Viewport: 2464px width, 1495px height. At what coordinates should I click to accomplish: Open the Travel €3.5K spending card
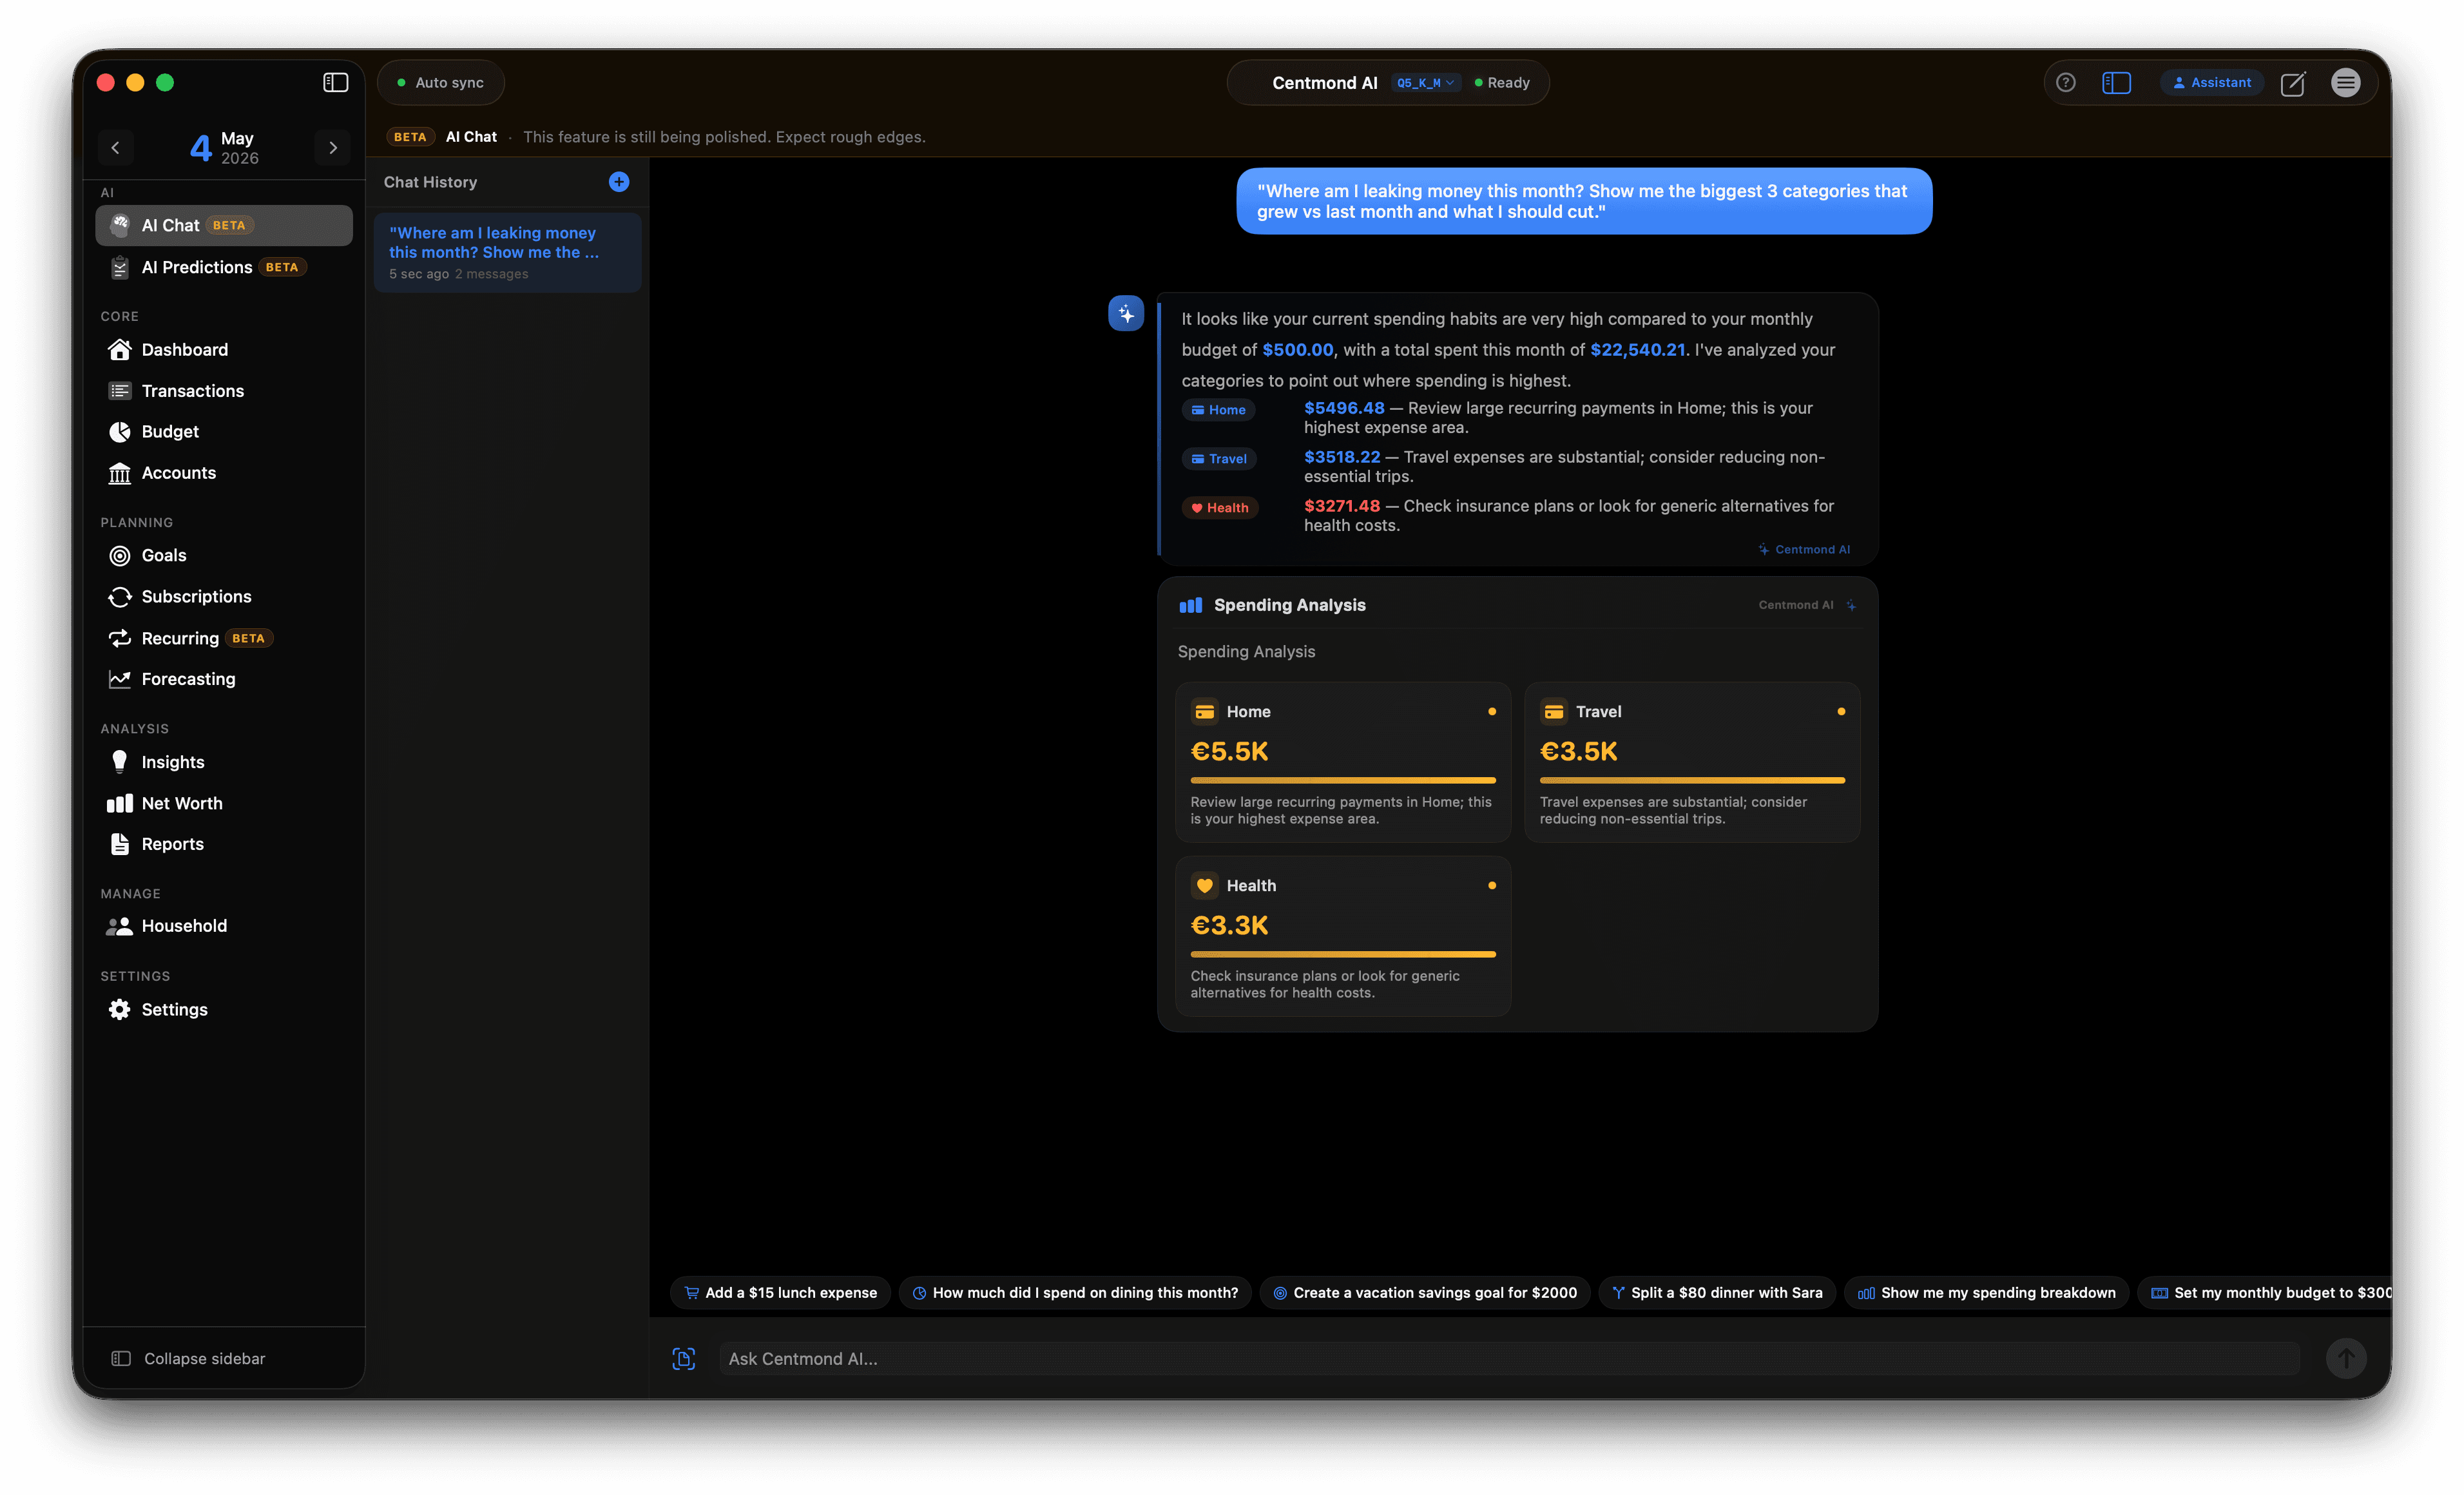(1692, 762)
